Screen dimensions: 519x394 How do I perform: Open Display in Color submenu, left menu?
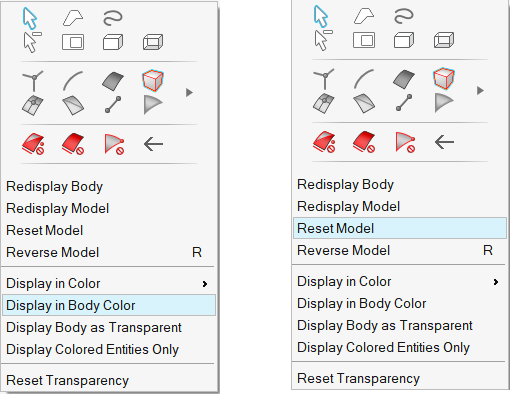tap(109, 284)
